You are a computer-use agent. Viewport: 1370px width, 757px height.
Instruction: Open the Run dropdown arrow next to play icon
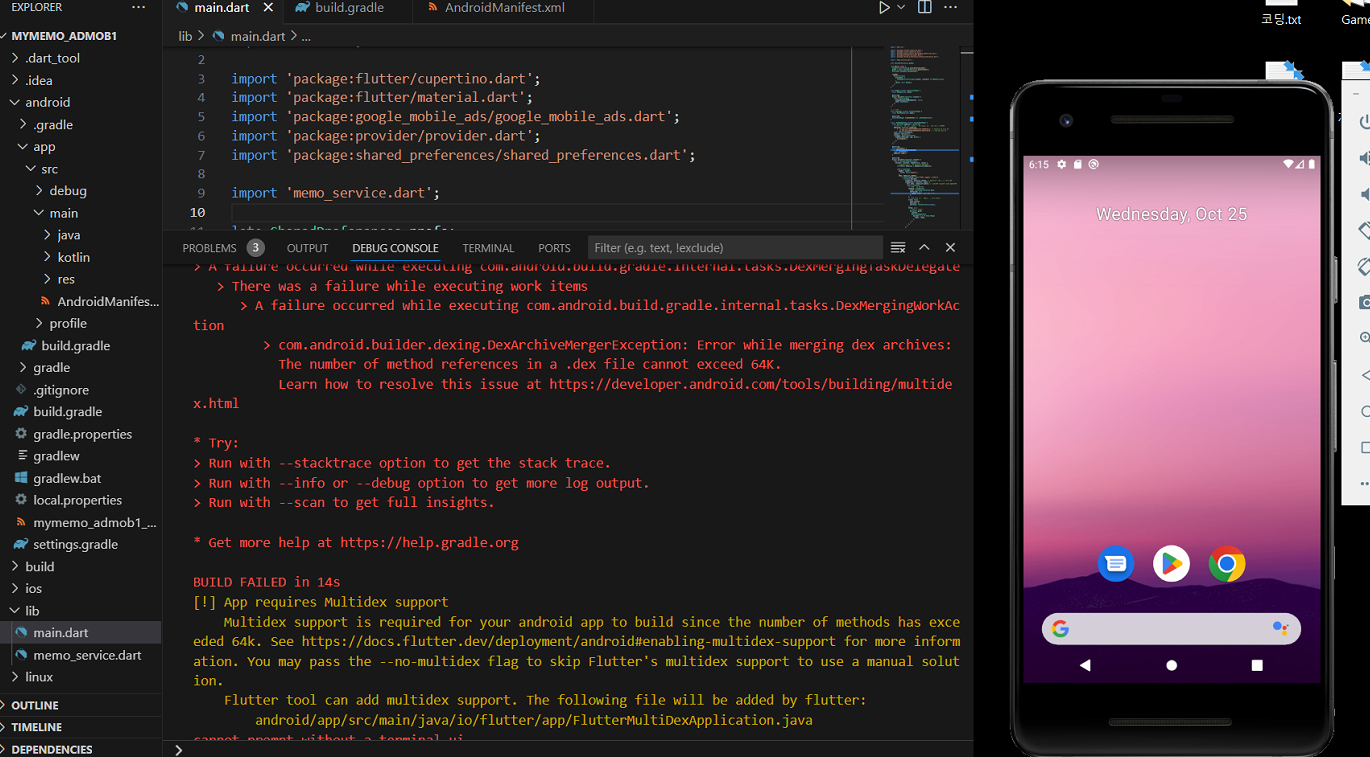pyautogui.click(x=901, y=8)
